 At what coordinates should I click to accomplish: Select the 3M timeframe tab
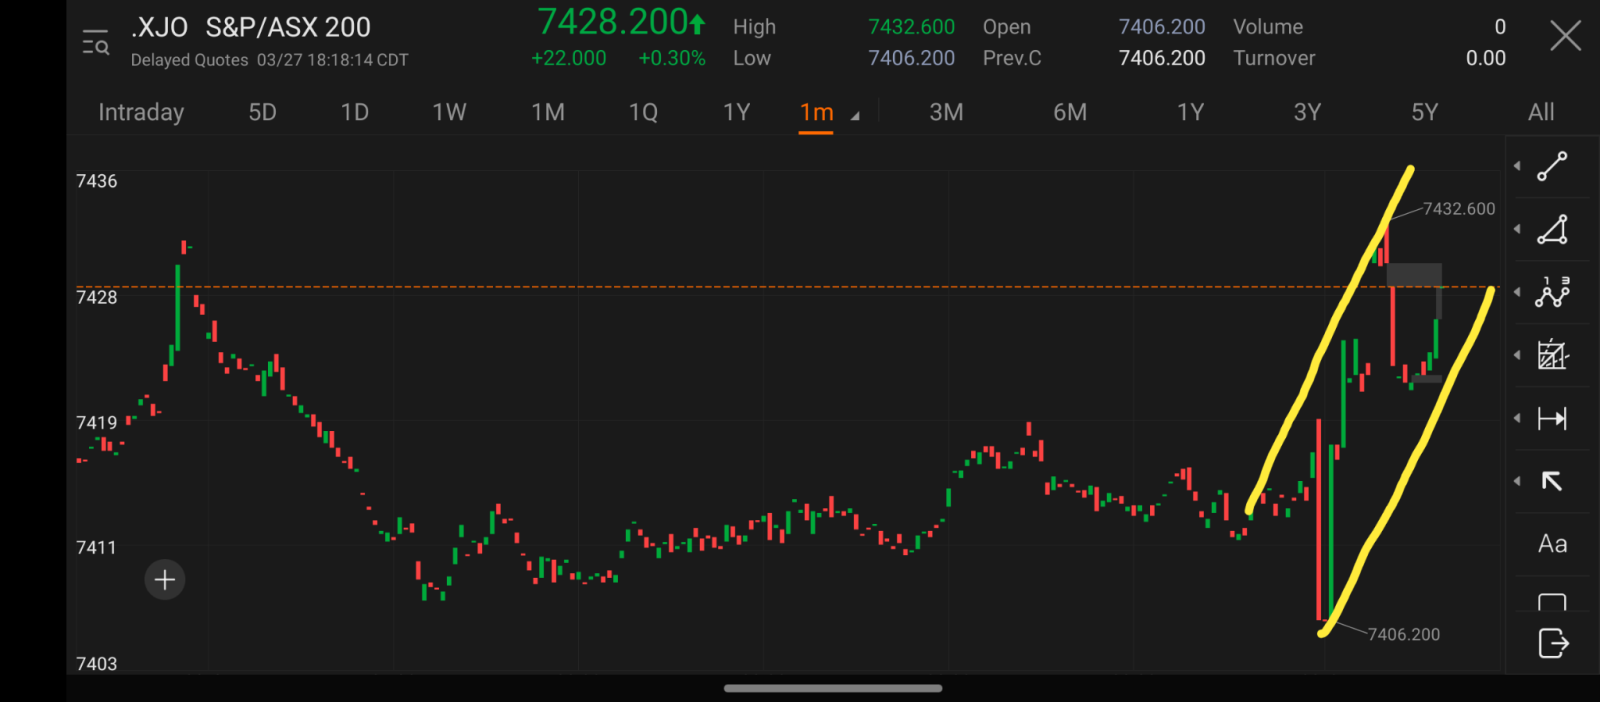946,112
